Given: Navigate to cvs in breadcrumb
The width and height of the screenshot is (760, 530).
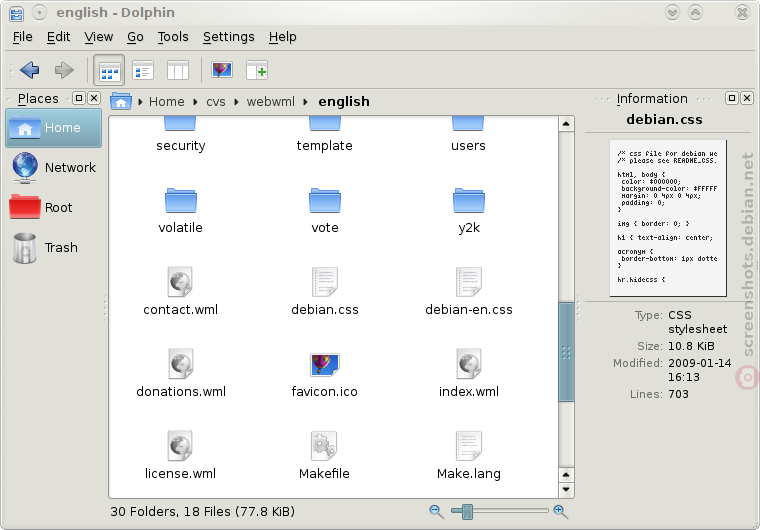Looking at the screenshot, I should [216, 102].
